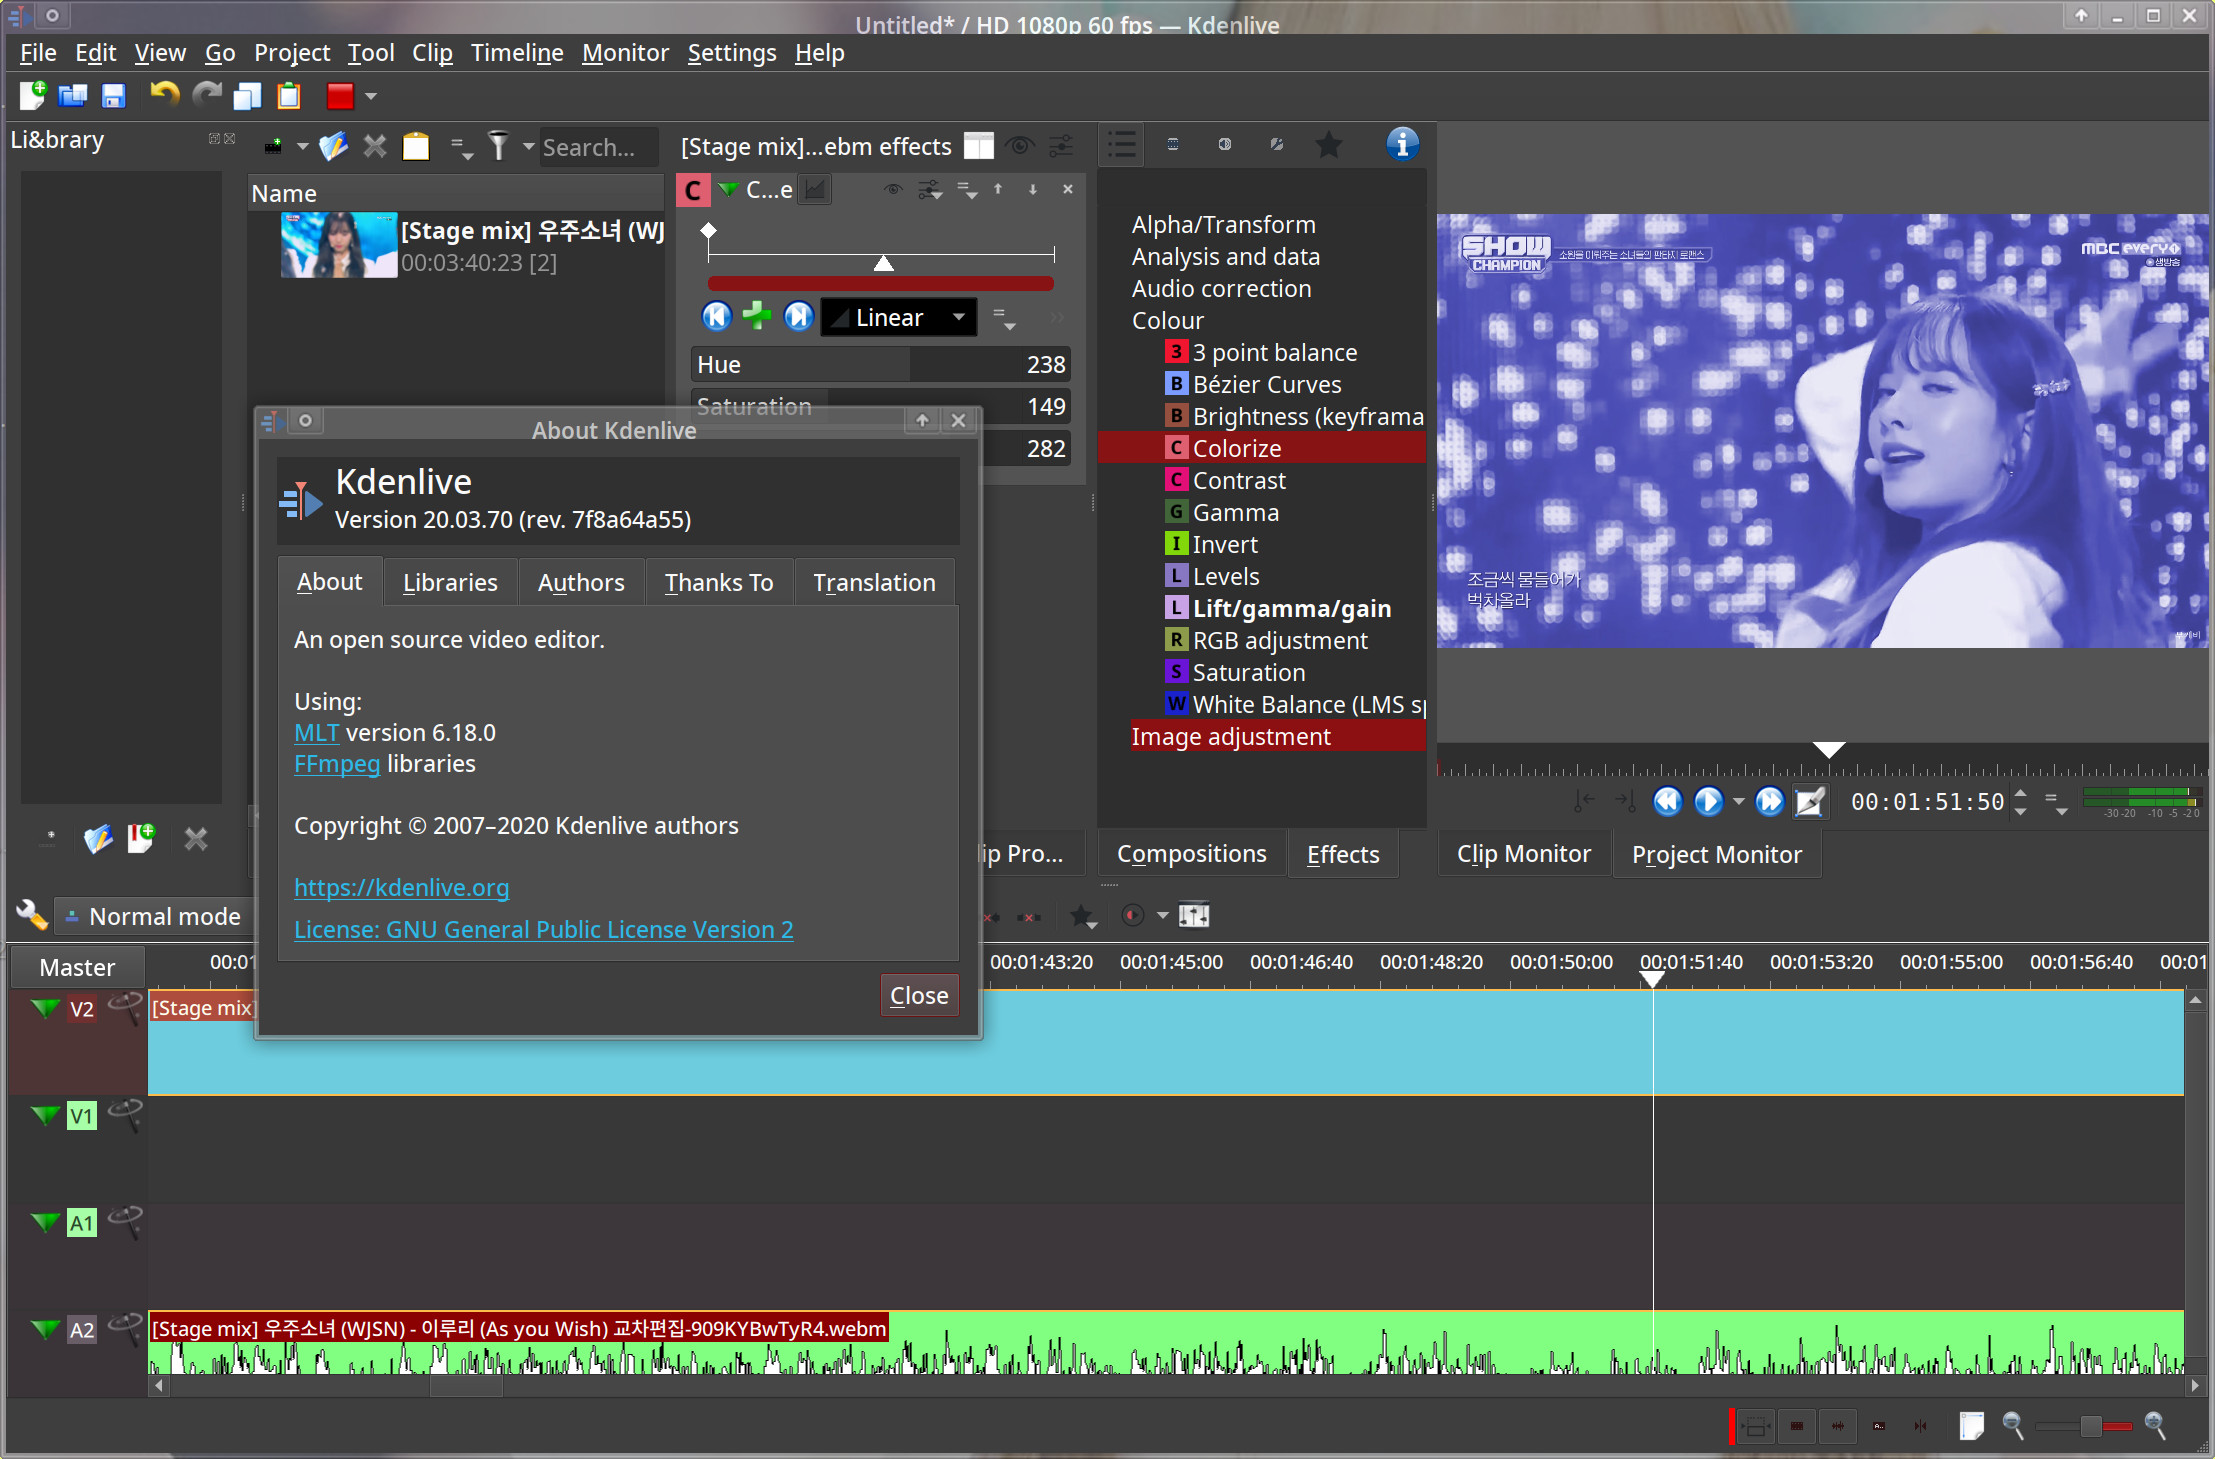Viewport: 2215px width, 1459px height.
Task: Open the GNU General Public License link
Action: [x=544, y=929]
